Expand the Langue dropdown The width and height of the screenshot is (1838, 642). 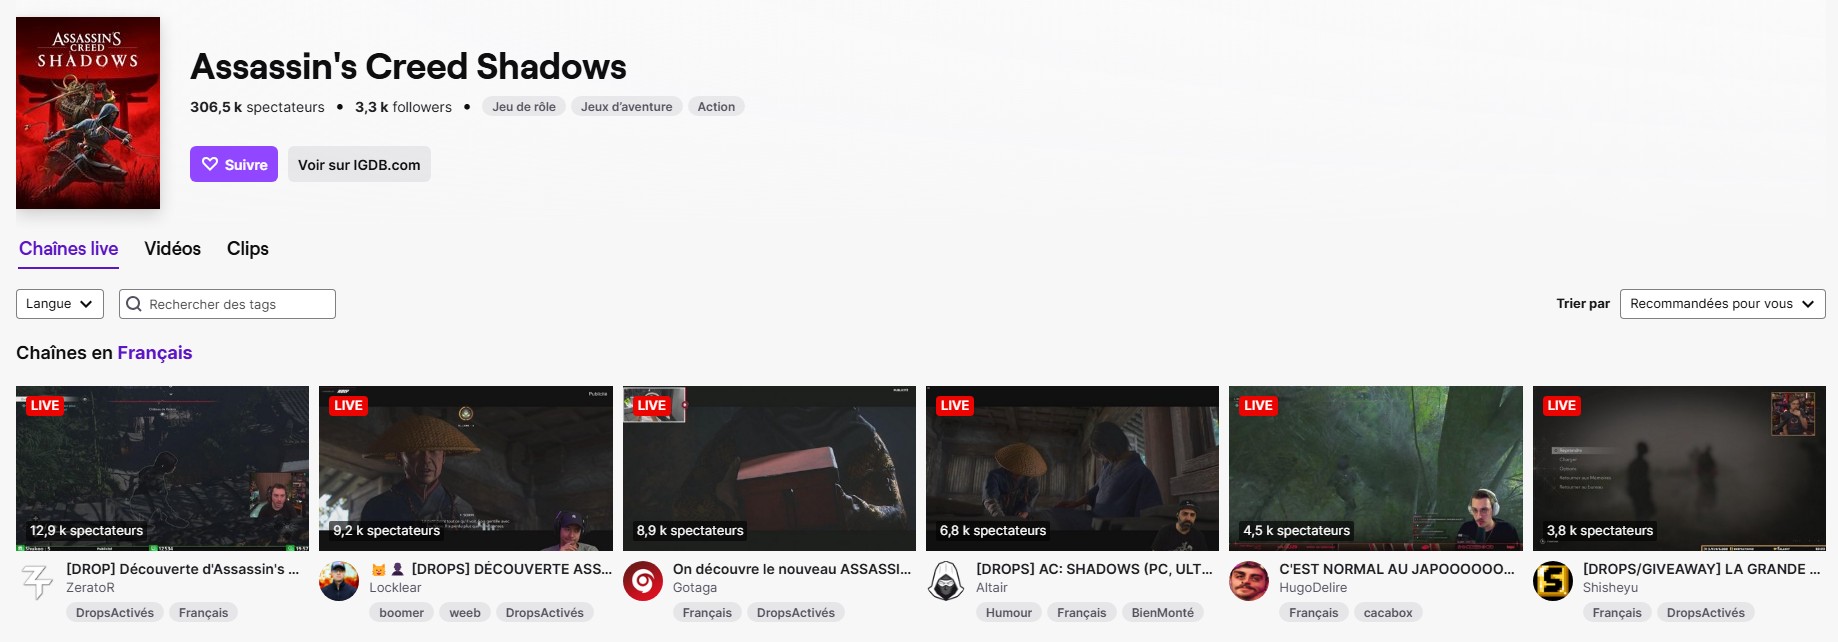60,304
